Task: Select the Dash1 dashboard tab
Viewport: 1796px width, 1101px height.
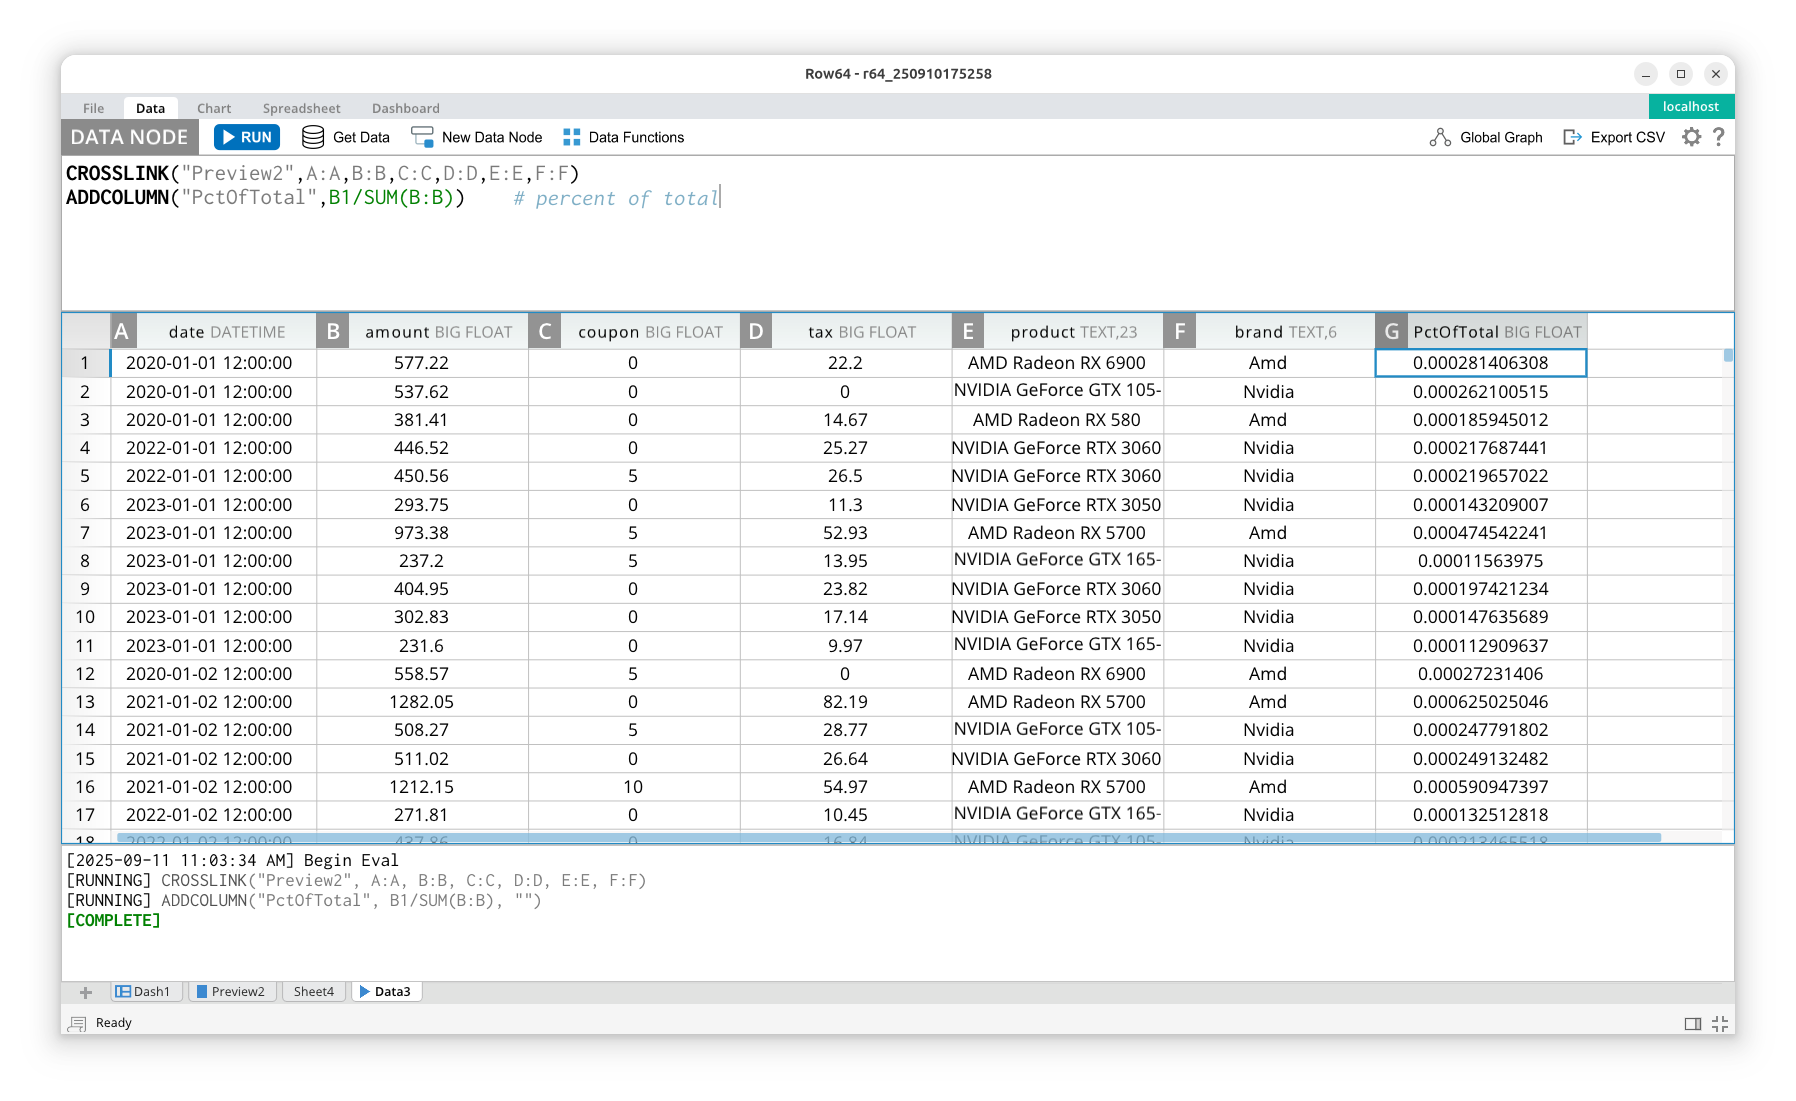Action: [143, 992]
